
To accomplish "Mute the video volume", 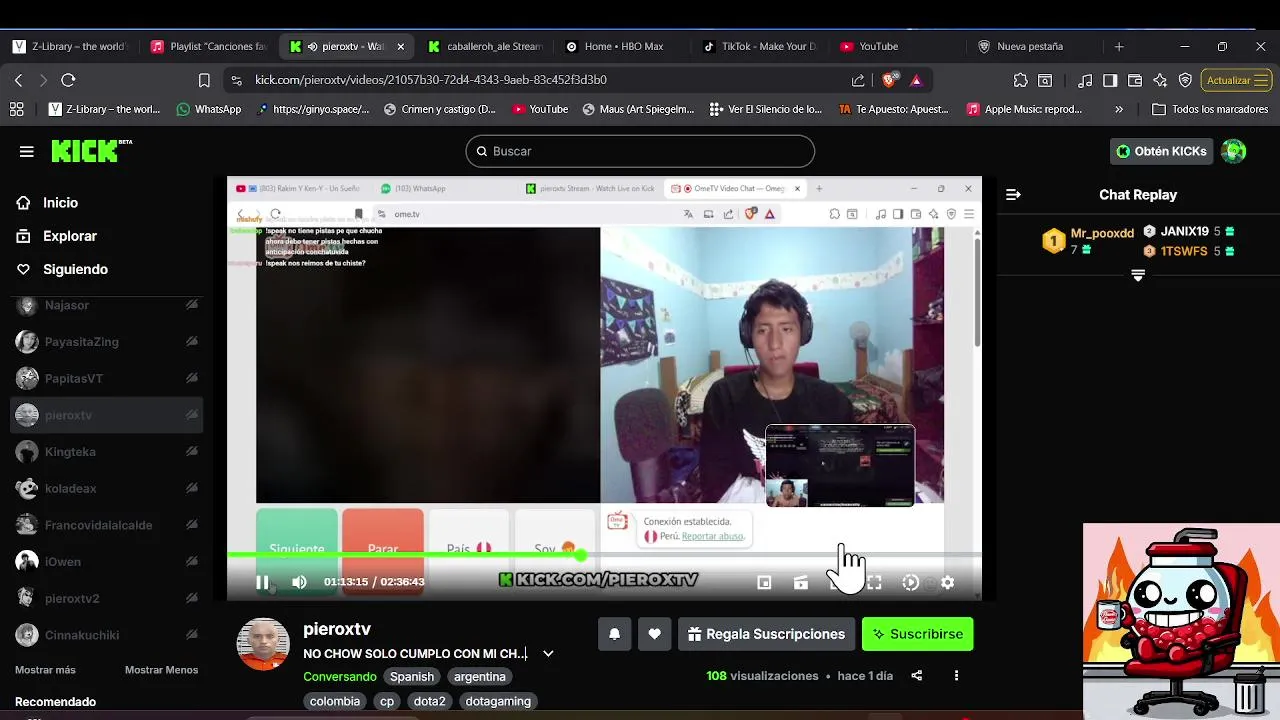I will (x=299, y=582).
